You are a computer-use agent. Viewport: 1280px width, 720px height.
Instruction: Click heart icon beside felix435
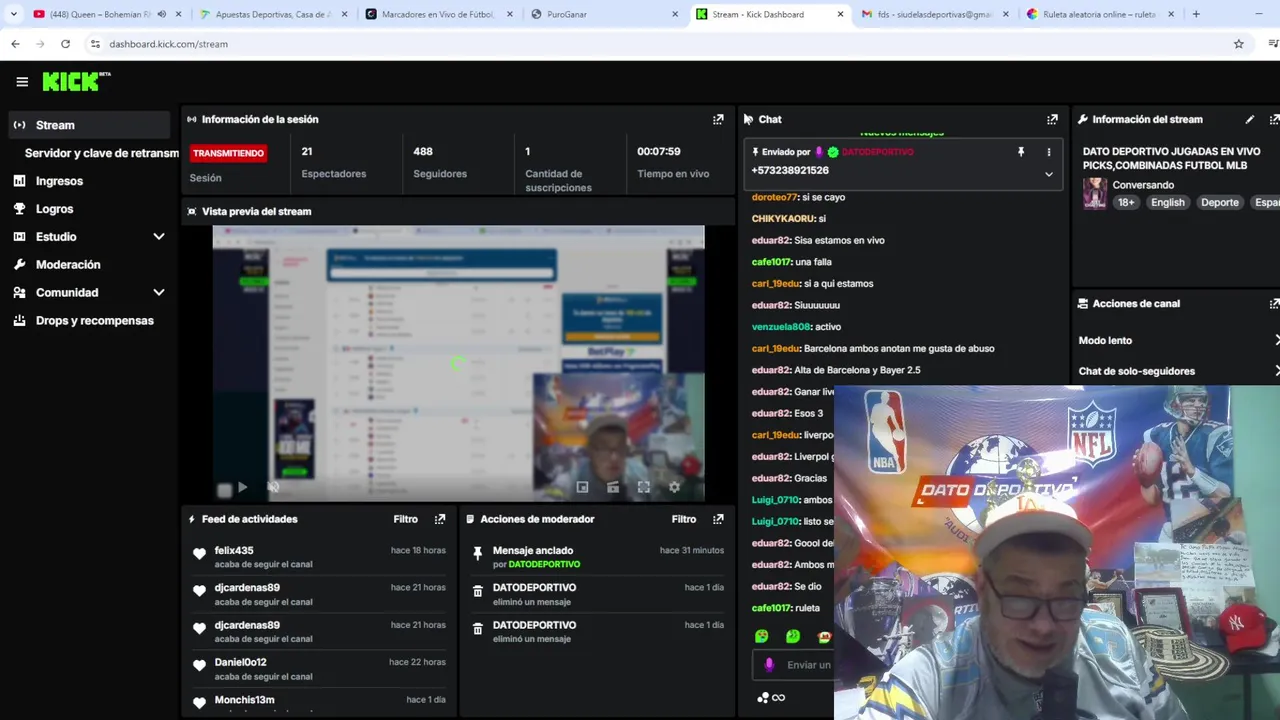point(199,554)
